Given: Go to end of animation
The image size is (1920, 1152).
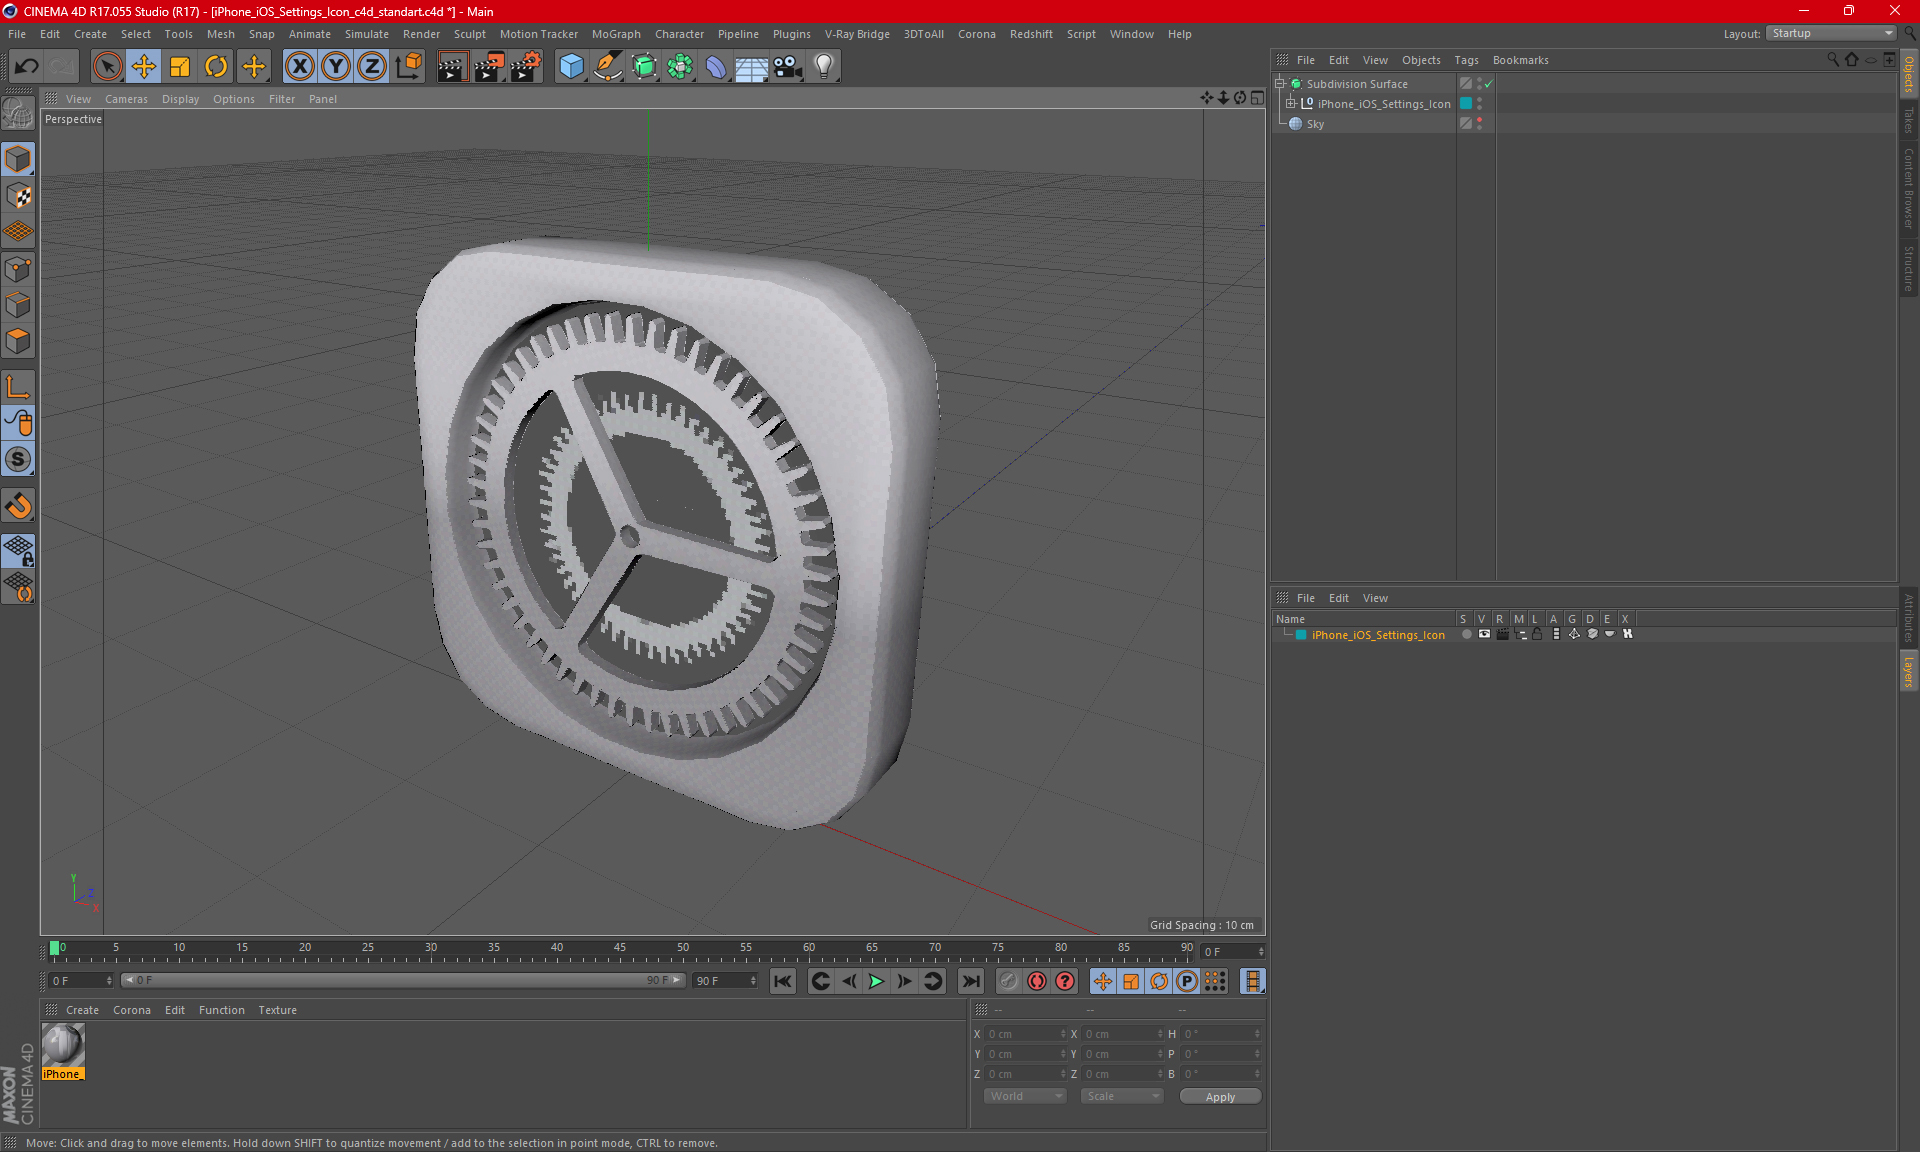Looking at the screenshot, I should click(x=970, y=981).
